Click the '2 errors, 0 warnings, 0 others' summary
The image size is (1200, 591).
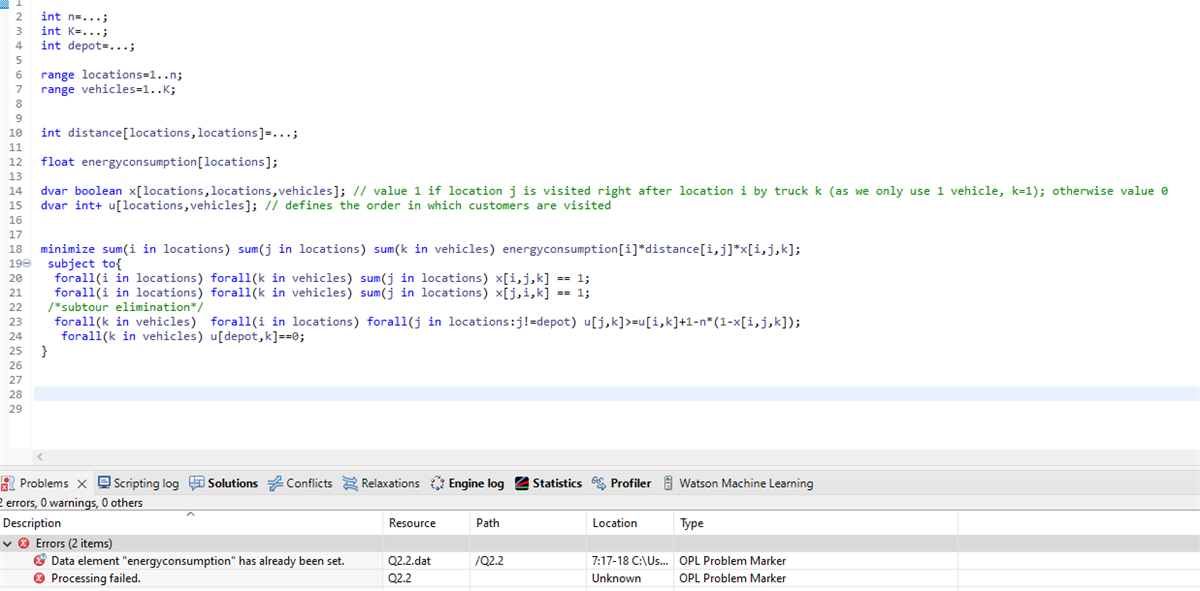point(71,502)
